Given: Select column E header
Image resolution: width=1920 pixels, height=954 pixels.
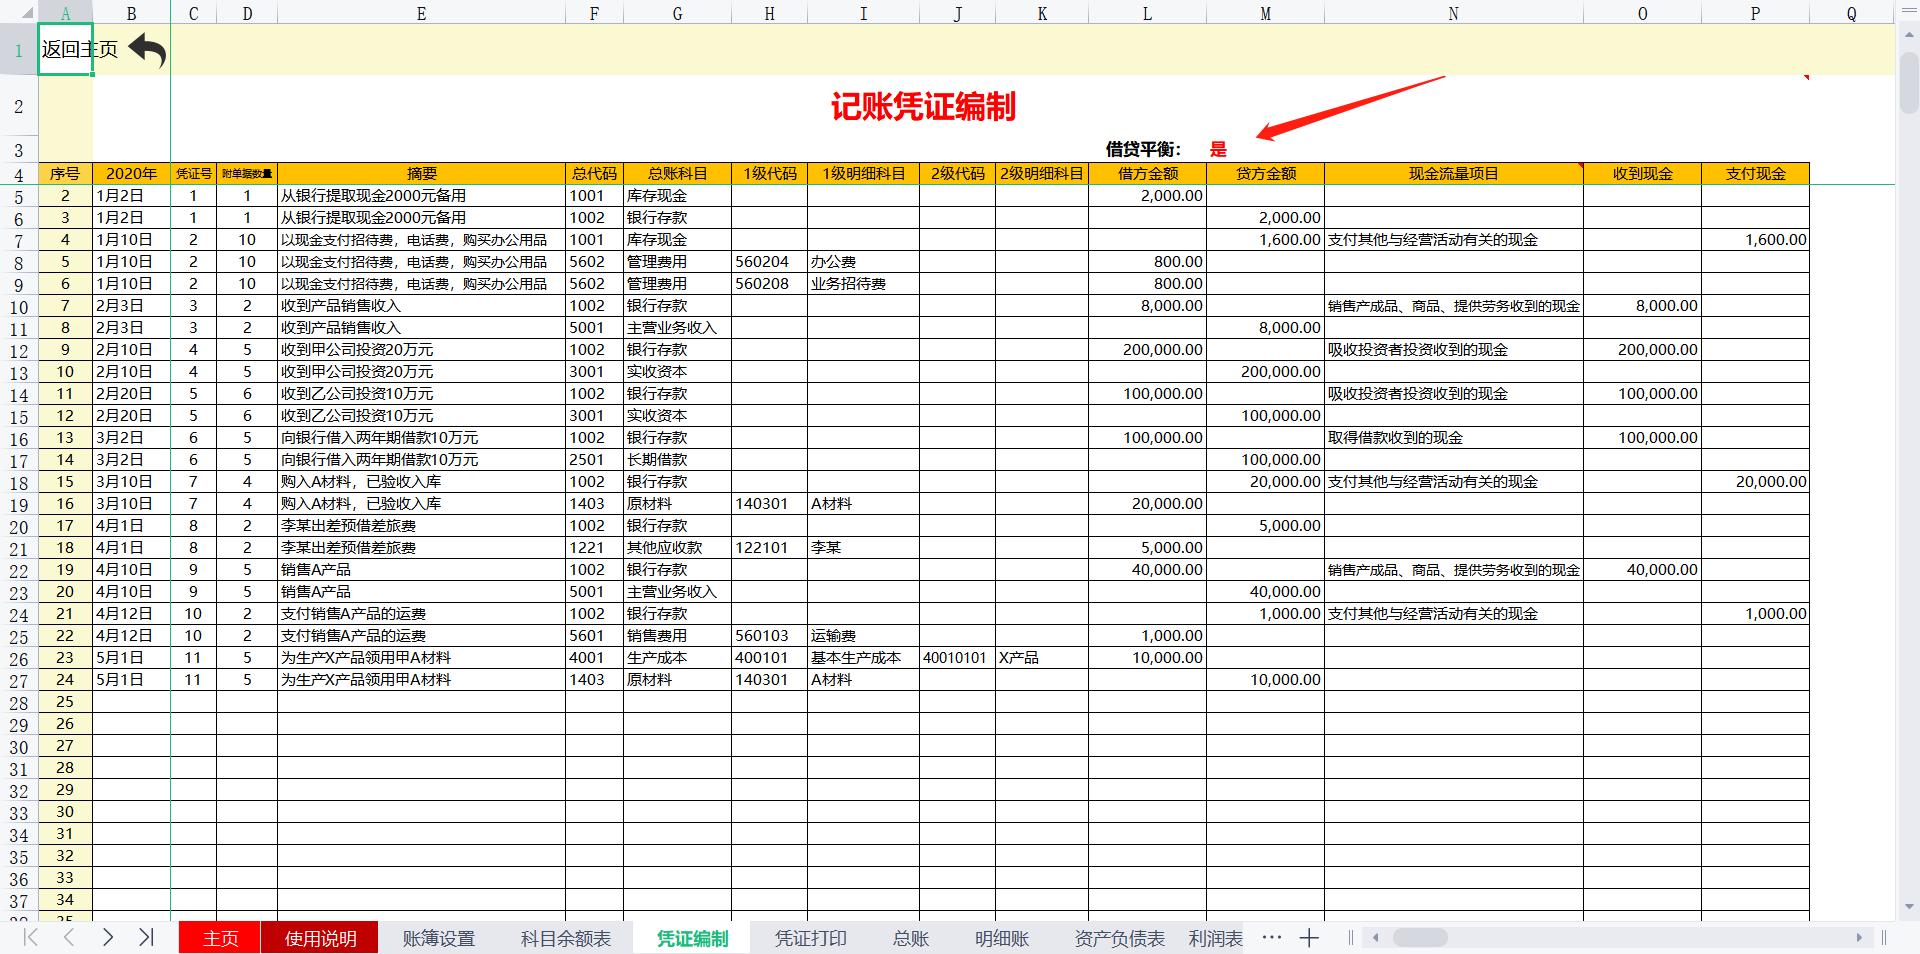Looking at the screenshot, I should (x=420, y=13).
